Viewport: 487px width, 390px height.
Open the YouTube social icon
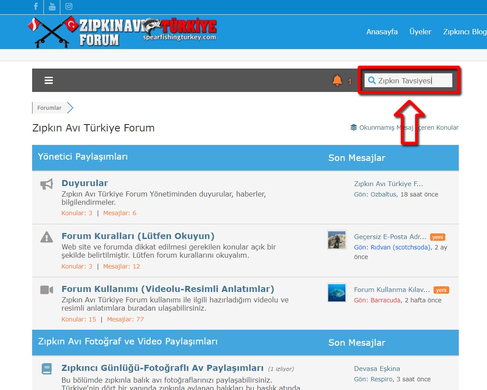tap(52, 6)
